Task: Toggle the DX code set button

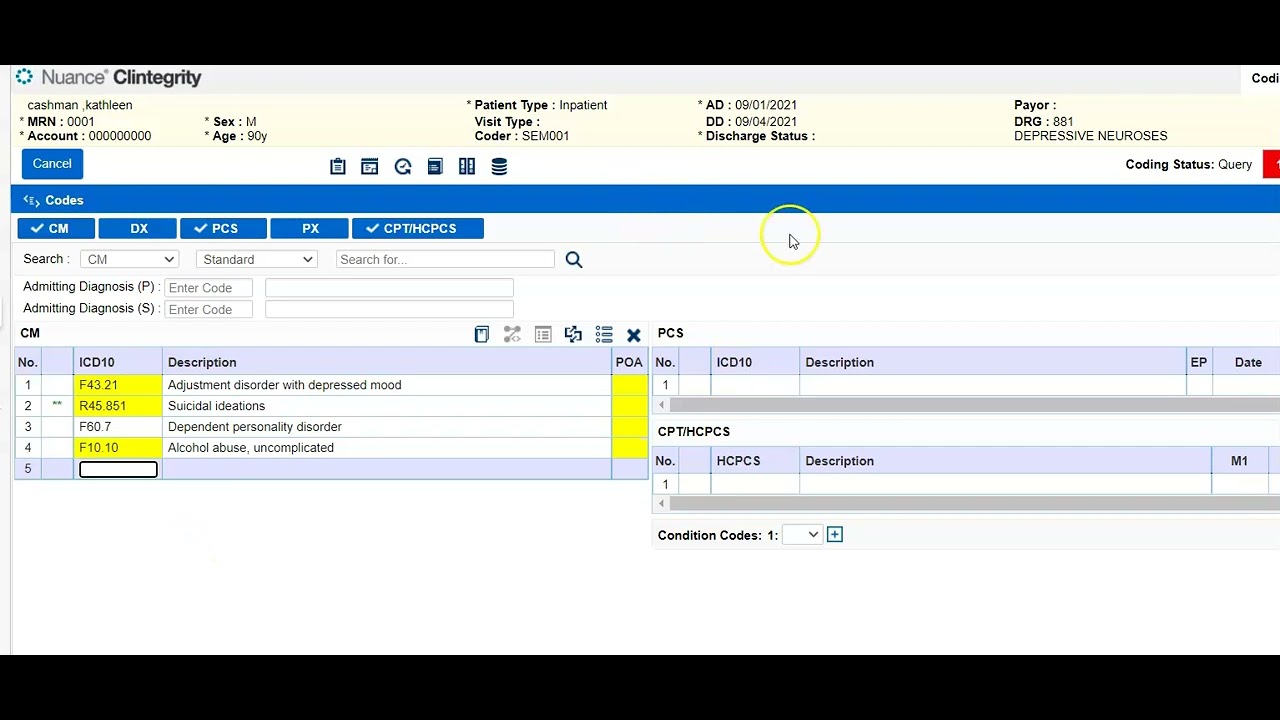Action: (138, 229)
